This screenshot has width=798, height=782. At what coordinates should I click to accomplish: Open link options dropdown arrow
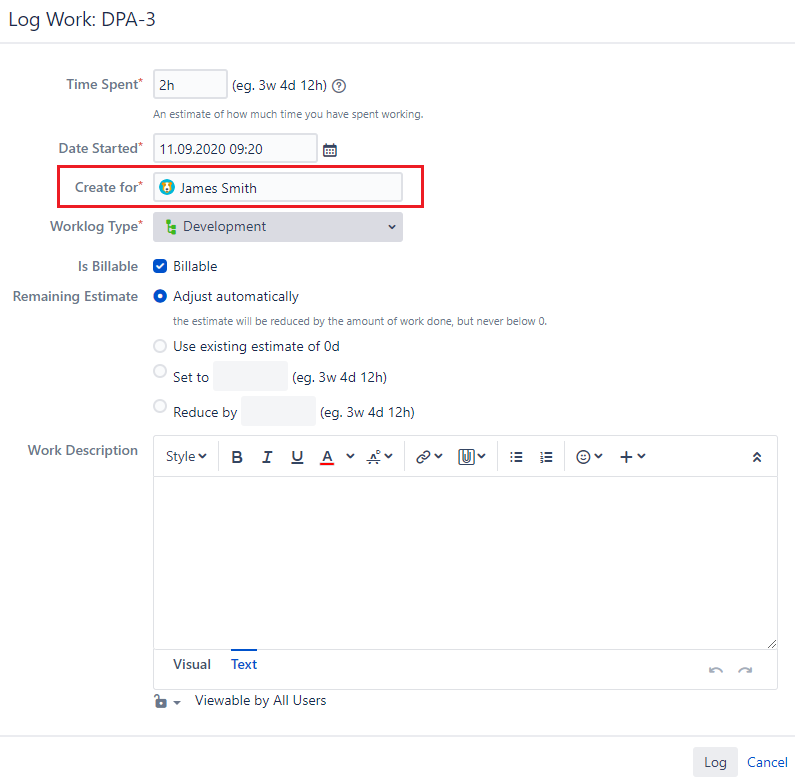click(438, 456)
